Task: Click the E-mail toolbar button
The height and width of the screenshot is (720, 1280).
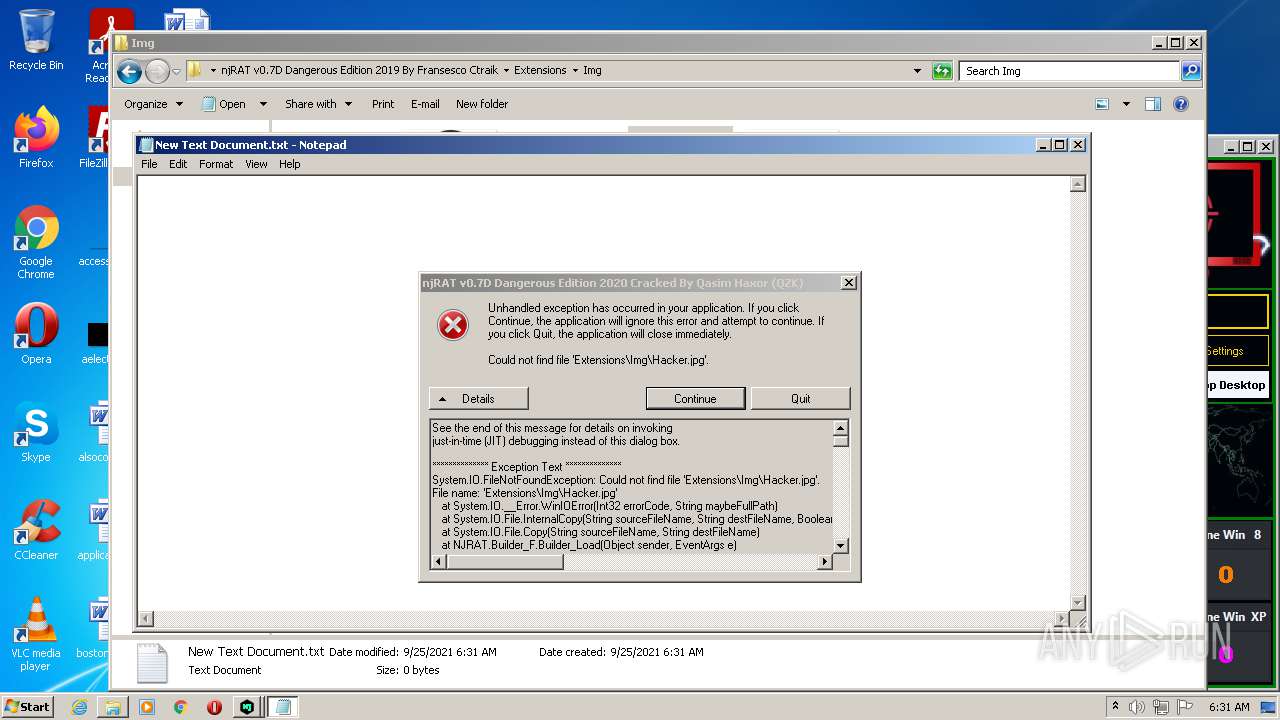Action: point(425,104)
